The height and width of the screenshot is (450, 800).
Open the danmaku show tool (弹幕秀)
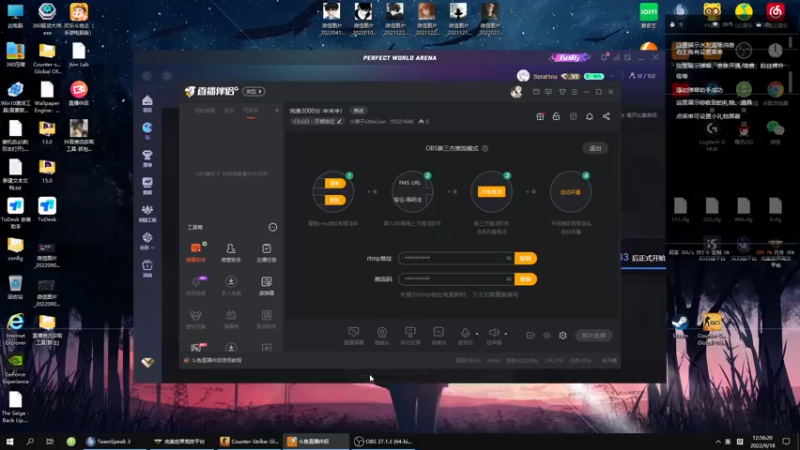tap(231, 319)
